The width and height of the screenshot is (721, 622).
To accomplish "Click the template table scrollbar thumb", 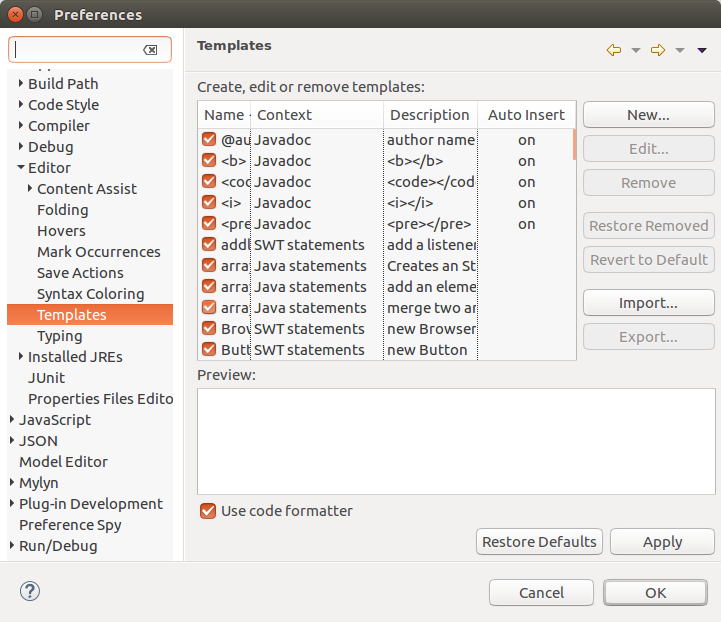I will (x=574, y=145).
